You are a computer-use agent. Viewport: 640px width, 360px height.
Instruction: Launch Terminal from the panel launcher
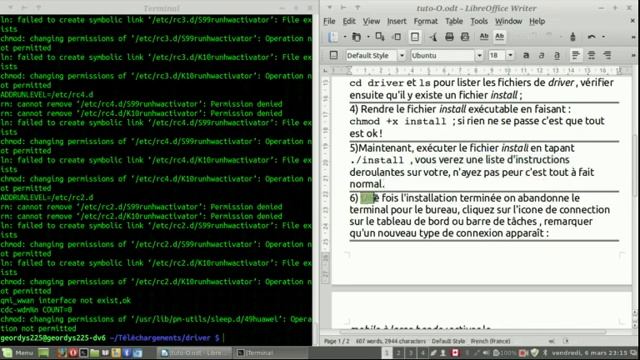click(x=84, y=353)
